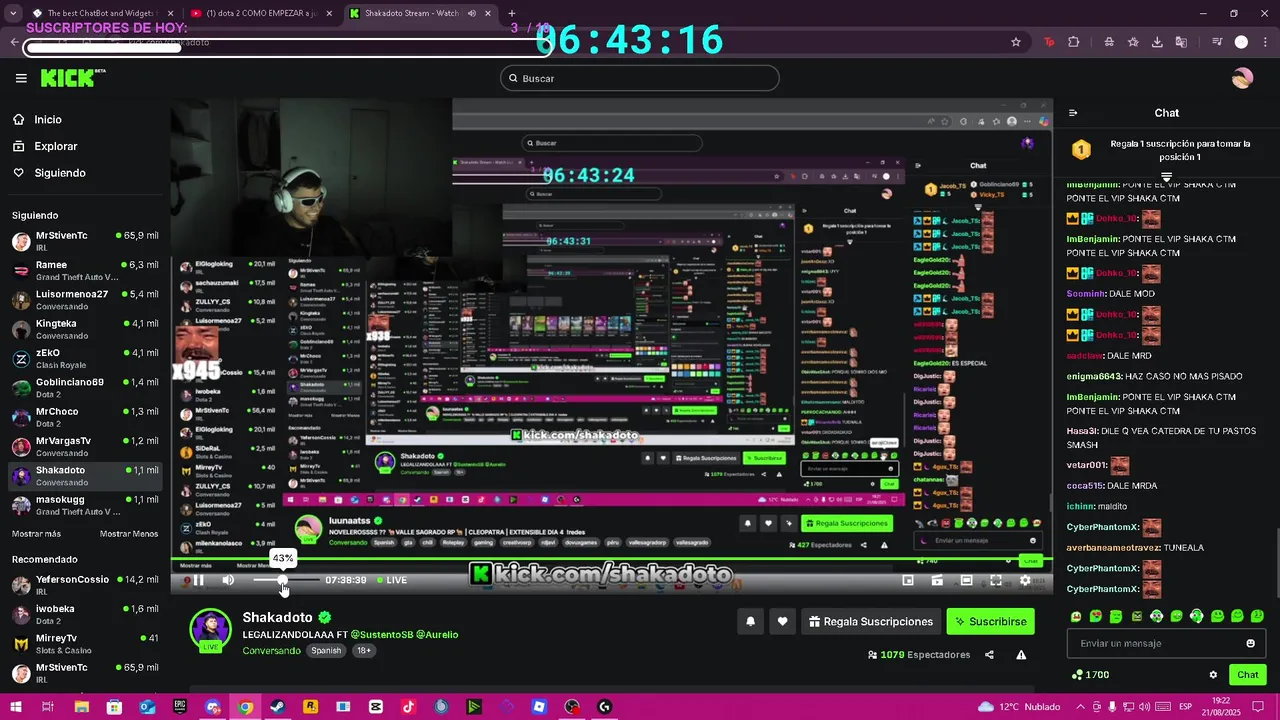Report the stream via warning triangle
Screen dimensions: 1280x720
[1021, 655]
